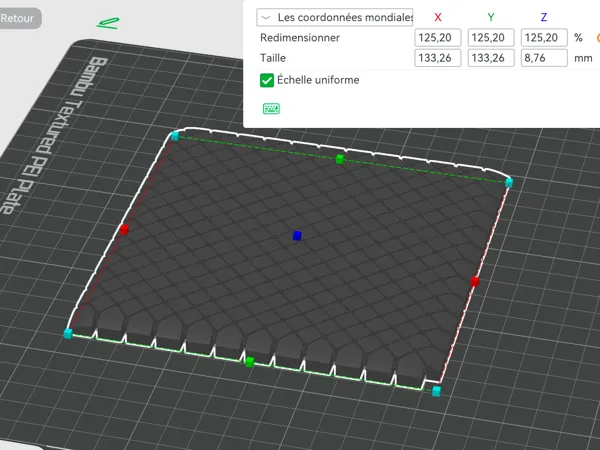Click the Redimensionner X percentage field
This screenshot has height=450, width=600.
tap(437, 38)
